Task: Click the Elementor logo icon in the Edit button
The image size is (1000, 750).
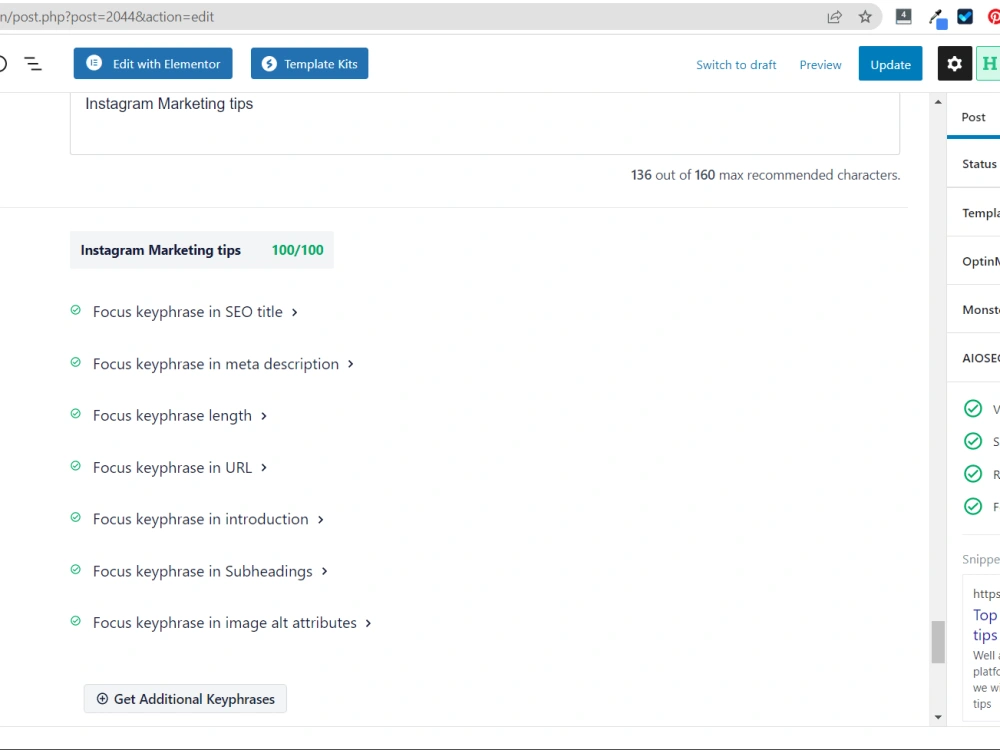Action: (x=94, y=63)
